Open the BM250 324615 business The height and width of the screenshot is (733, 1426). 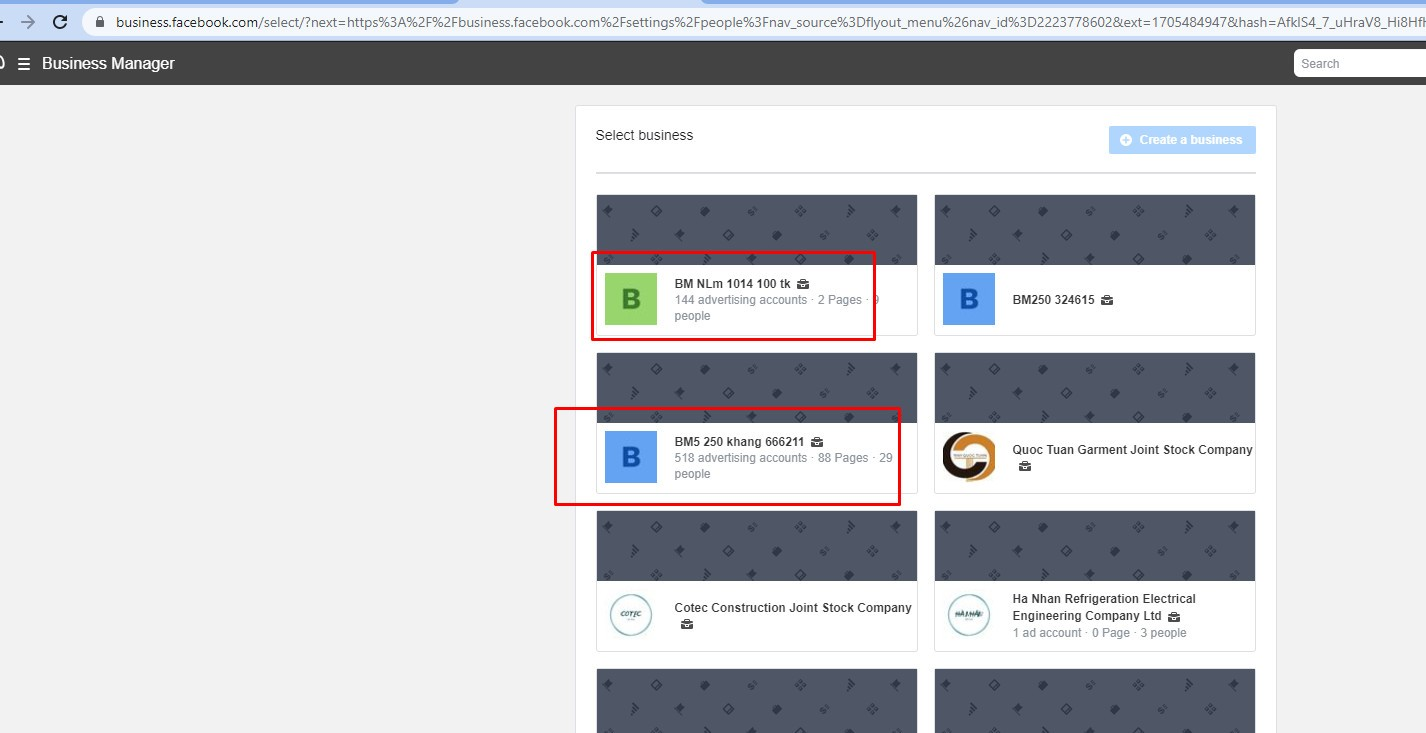[1053, 299]
